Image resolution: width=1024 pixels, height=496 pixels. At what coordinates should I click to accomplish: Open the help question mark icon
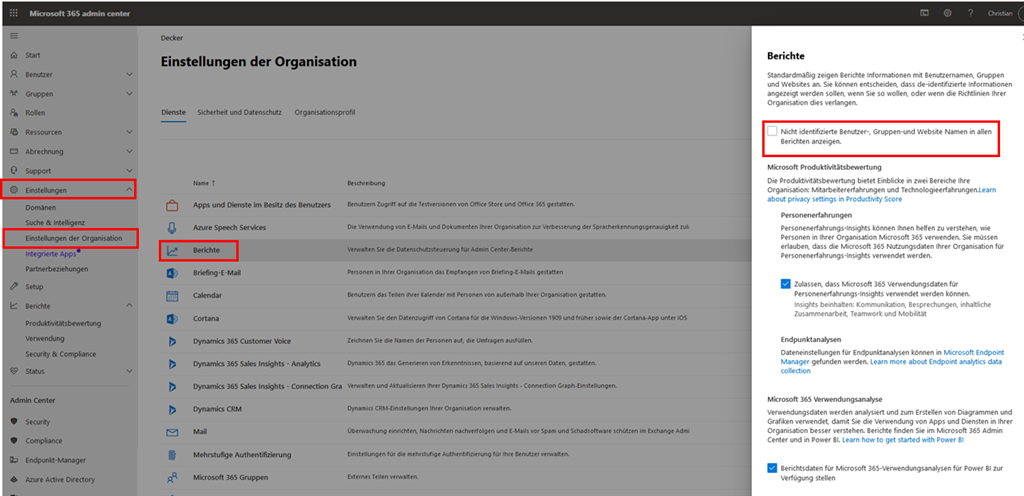click(970, 13)
